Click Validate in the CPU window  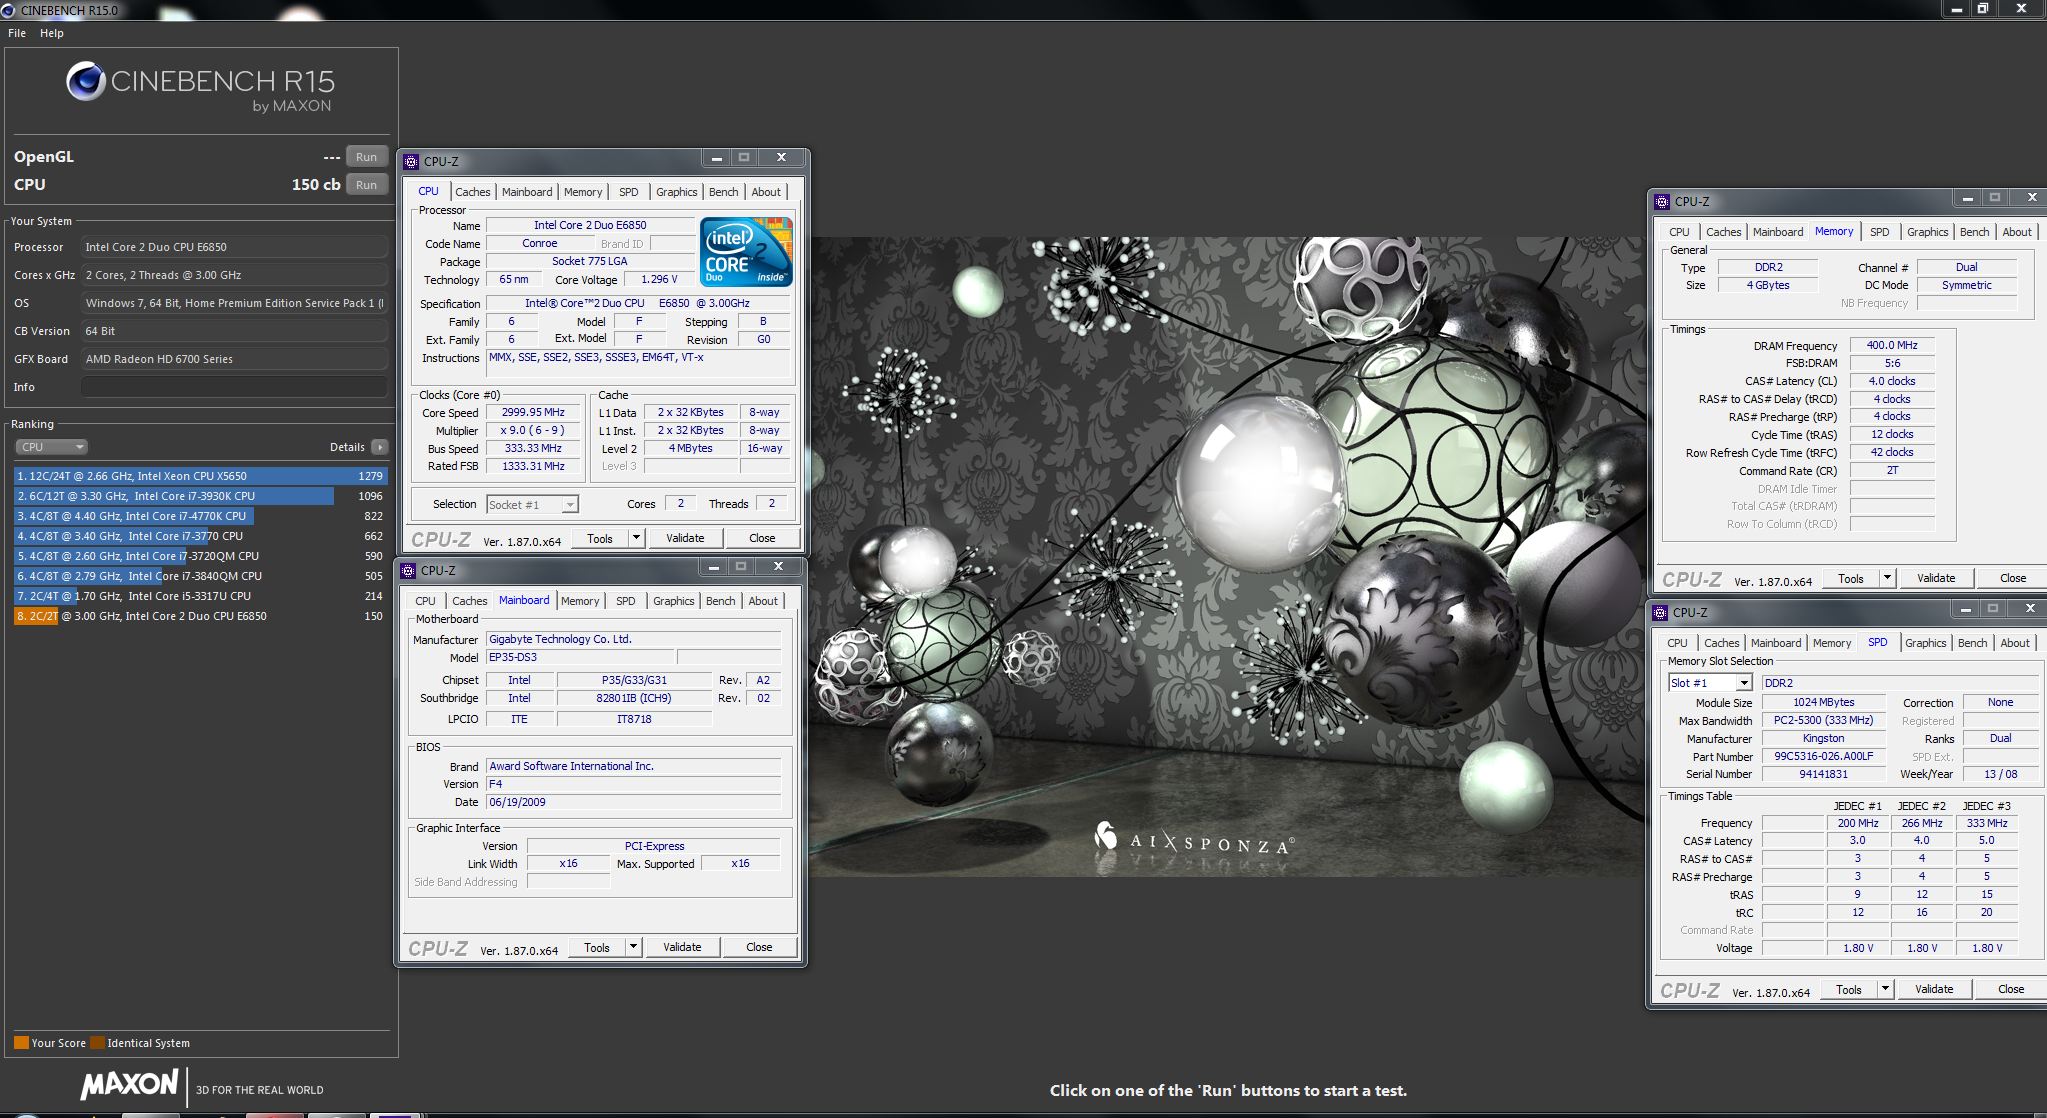[685, 538]
